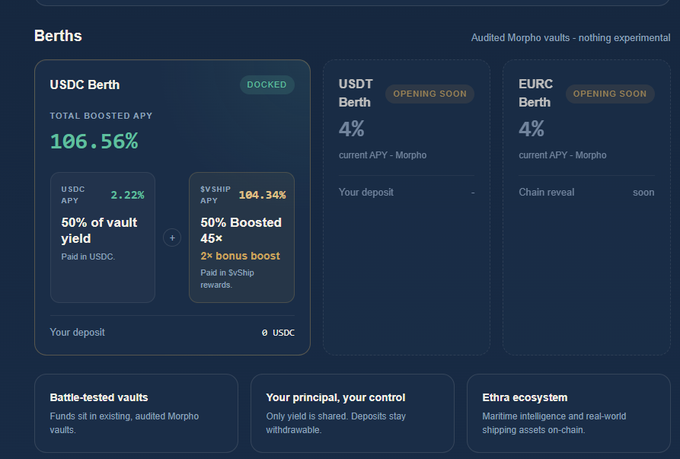Click the $VSHIP APY label
This screenshot has height=459, width=680.
[216, 195]
